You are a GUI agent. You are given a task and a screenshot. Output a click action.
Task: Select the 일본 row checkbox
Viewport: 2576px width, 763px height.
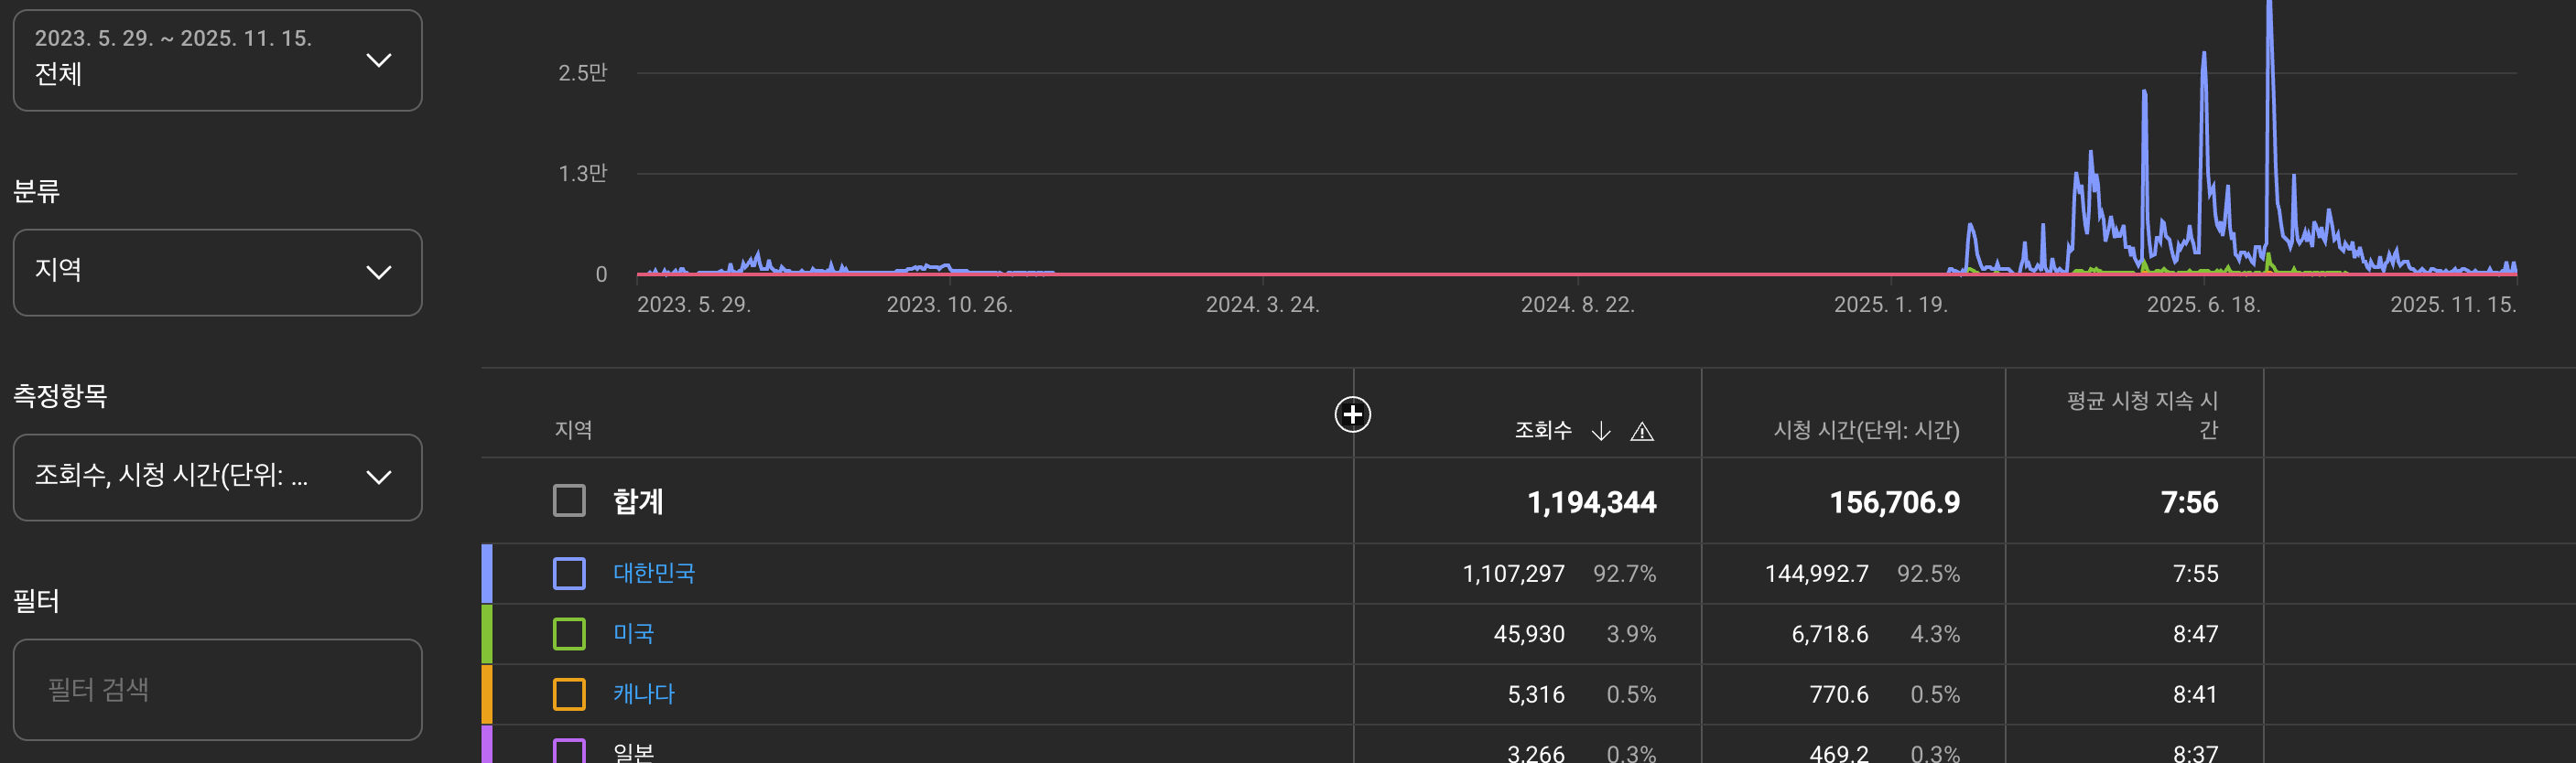point(569,750)
